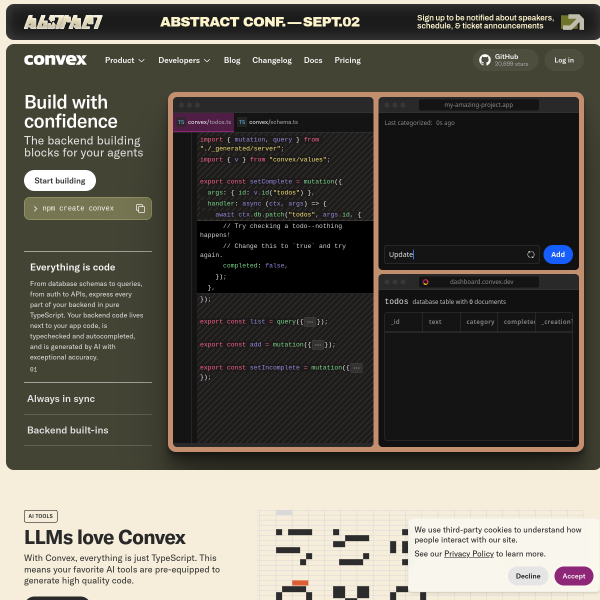
Task: Click the ABSTRACT CONF. — SEPT.02 headline
Action: (x=260, y=22)
